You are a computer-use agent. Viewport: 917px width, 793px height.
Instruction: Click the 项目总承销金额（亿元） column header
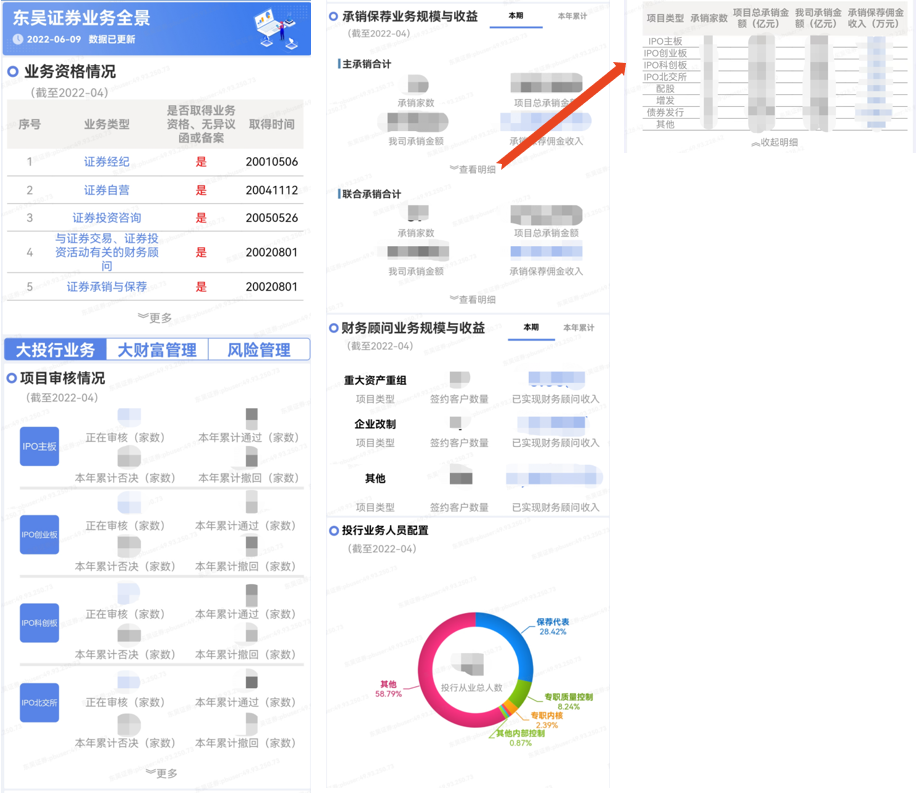[x=761, y=18]
